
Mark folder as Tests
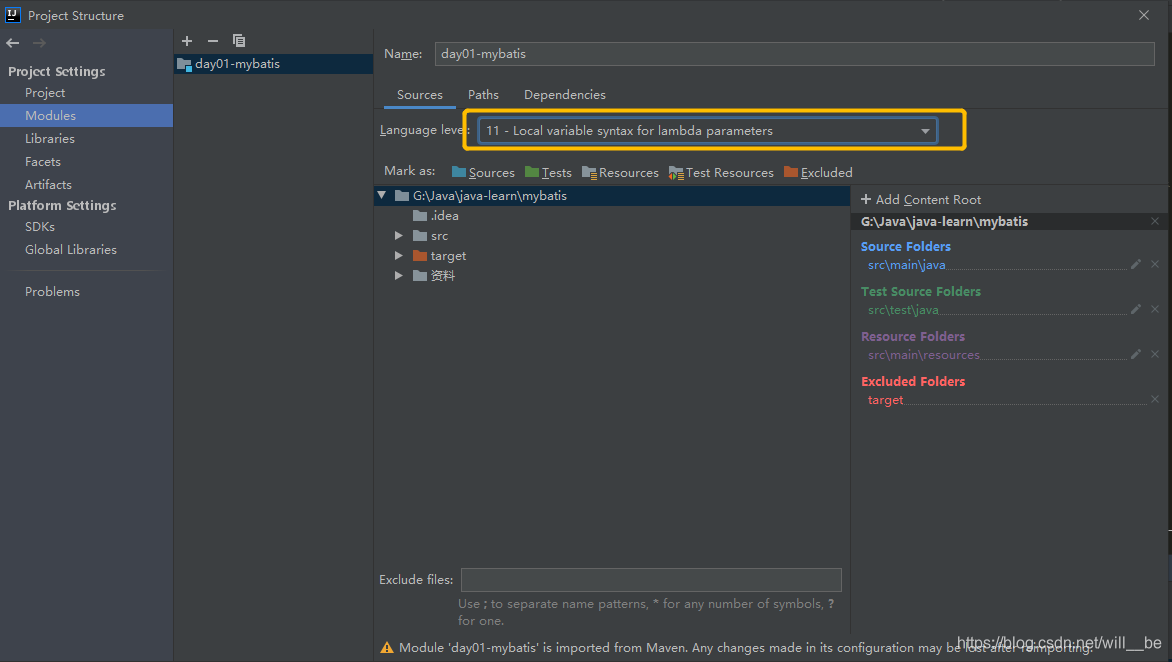click(548, 173)
